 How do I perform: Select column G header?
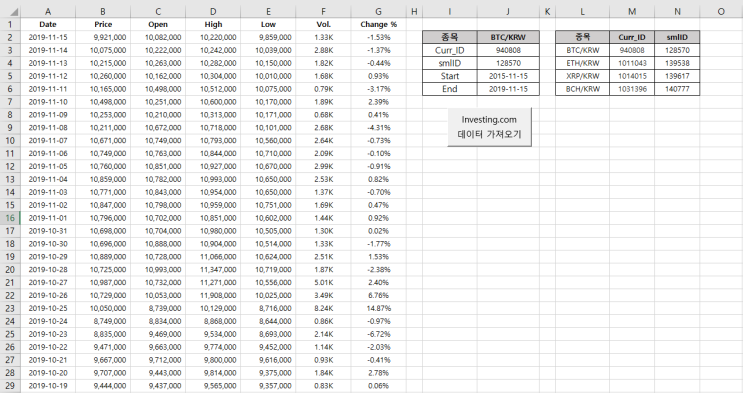click(x=378, y=11)
